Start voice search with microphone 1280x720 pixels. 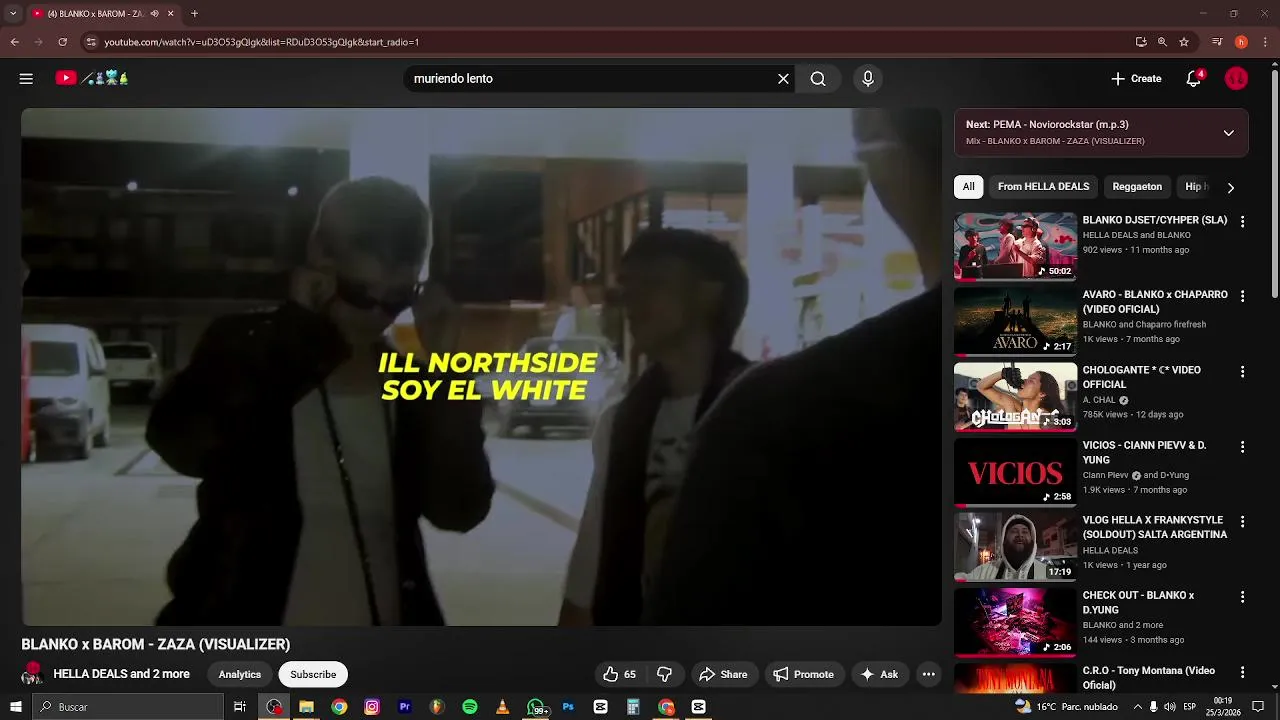868,78
